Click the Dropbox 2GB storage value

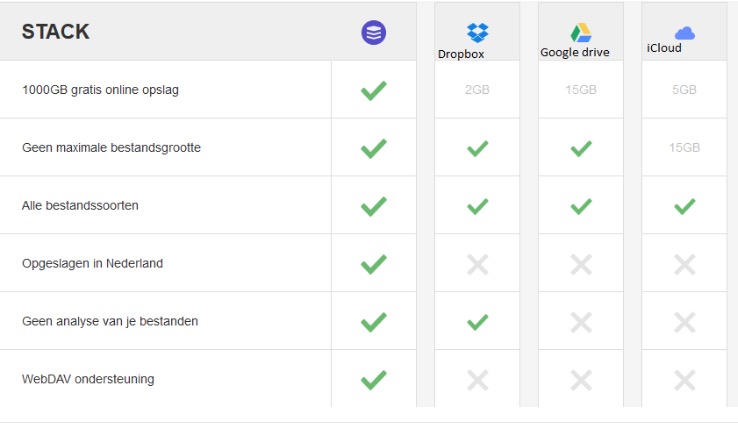point(477,89)
